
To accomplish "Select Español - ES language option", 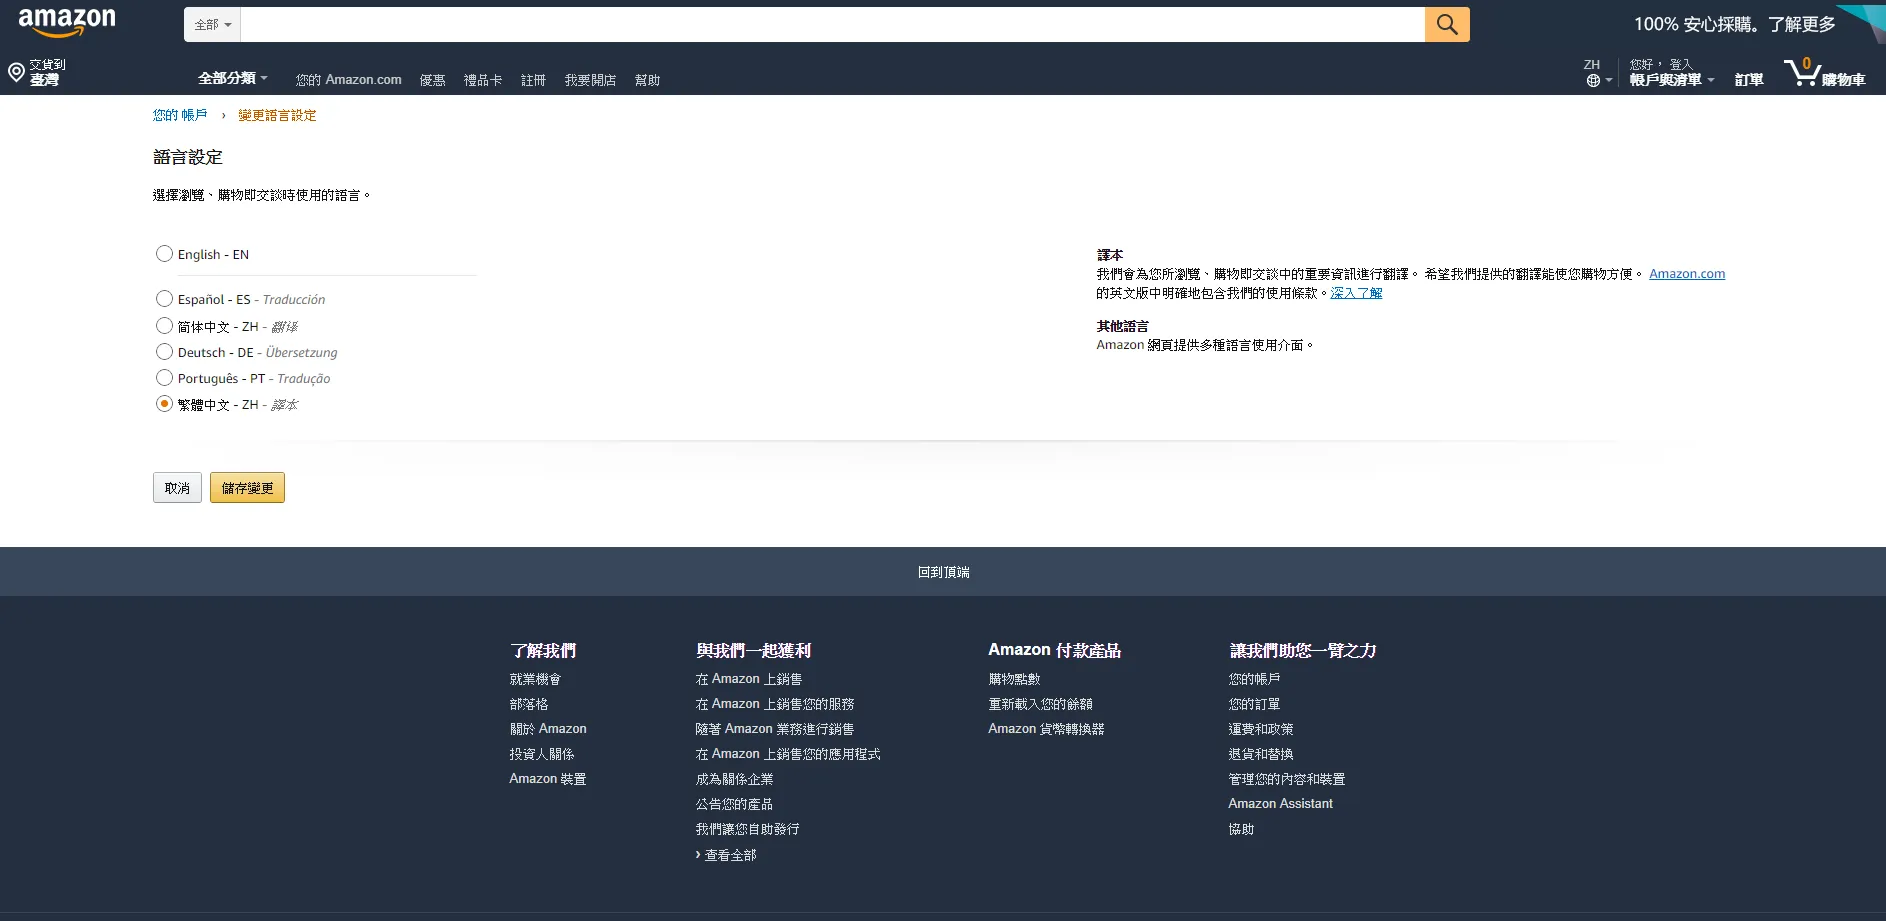I will click(165, 299).
